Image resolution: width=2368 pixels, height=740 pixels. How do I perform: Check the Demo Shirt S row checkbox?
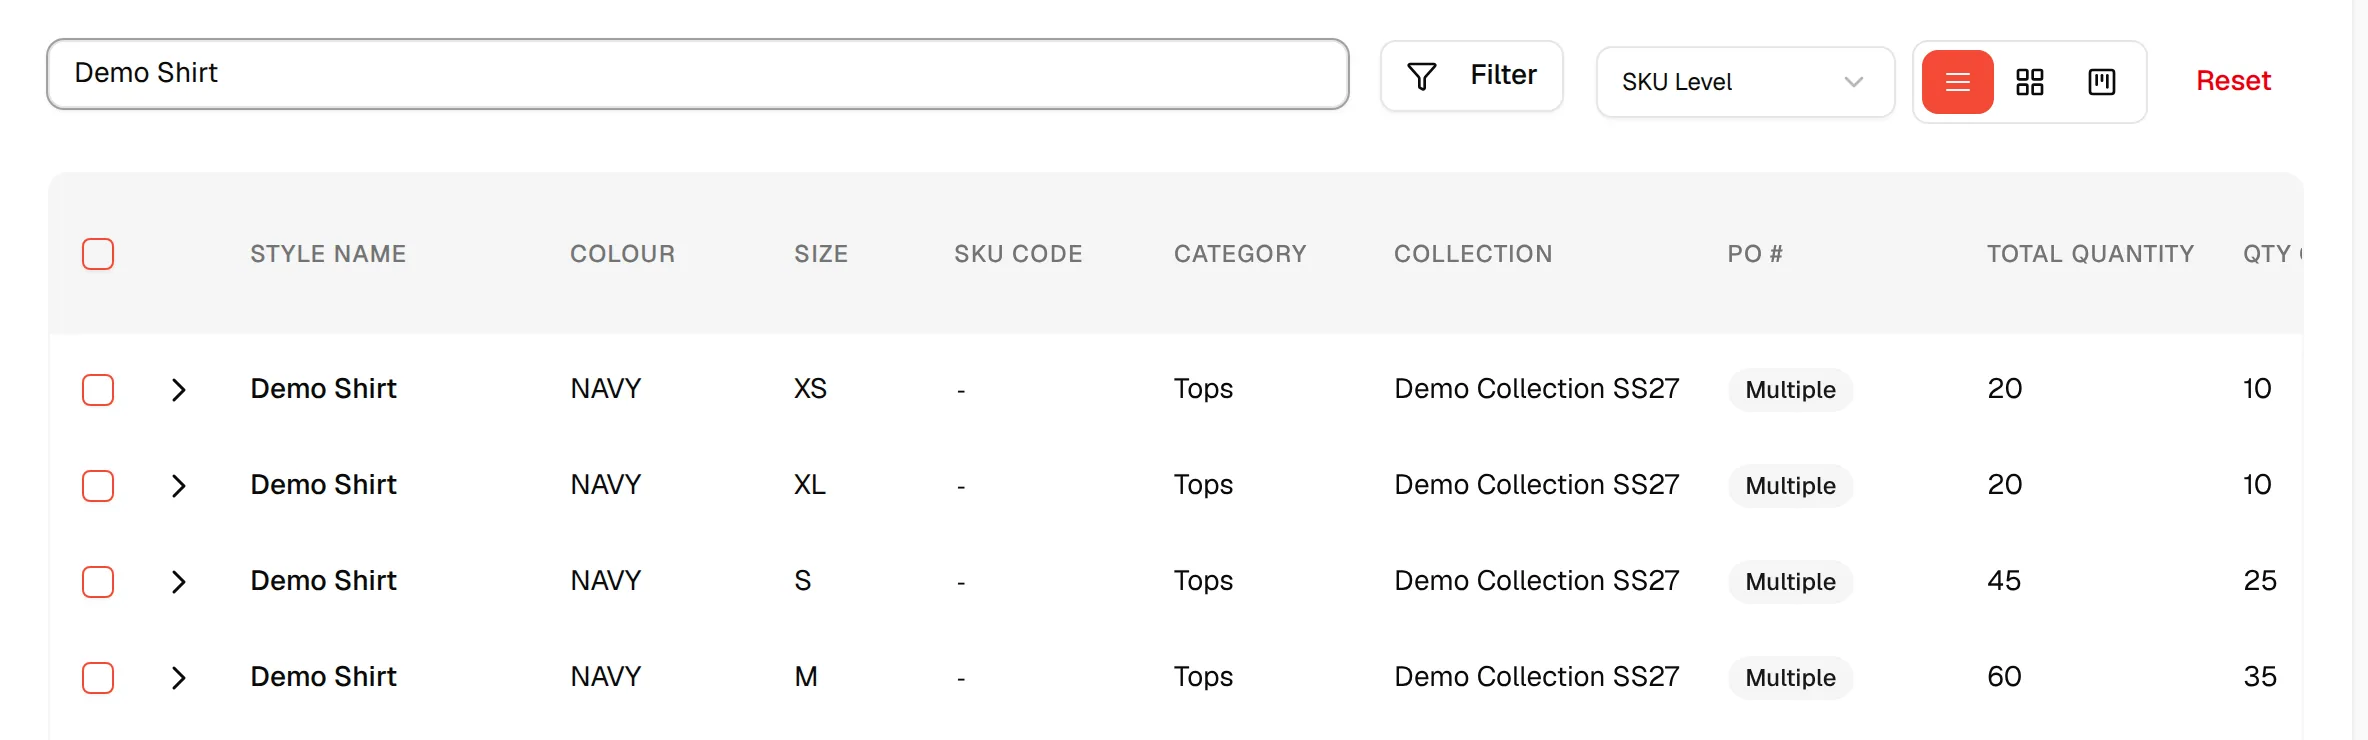point(98,582)
